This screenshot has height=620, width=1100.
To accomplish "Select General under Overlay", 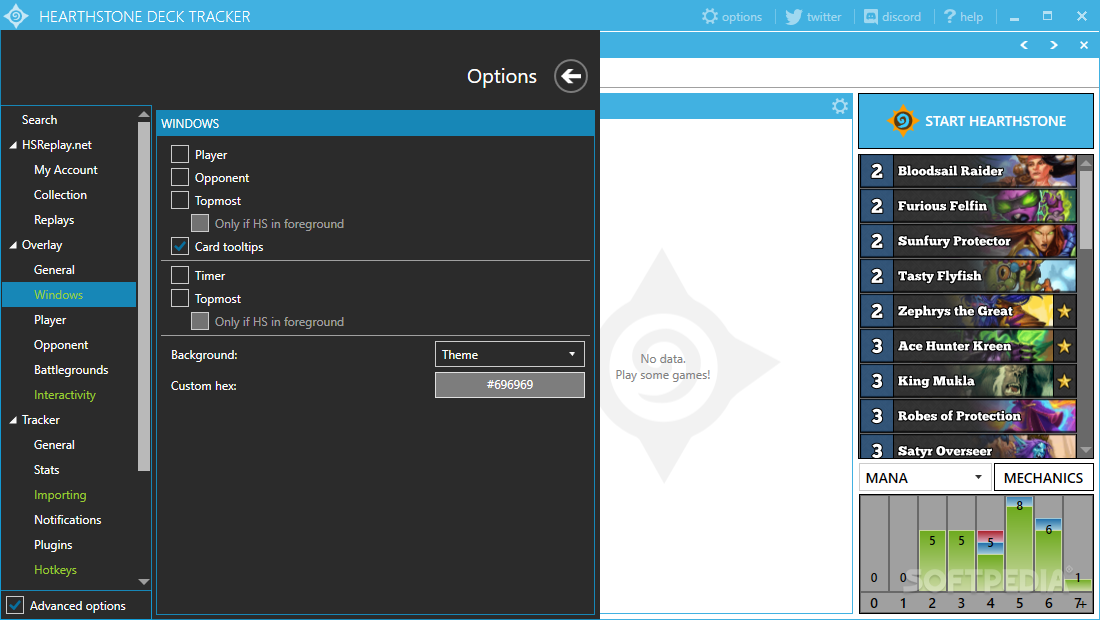I will point(54,270).
